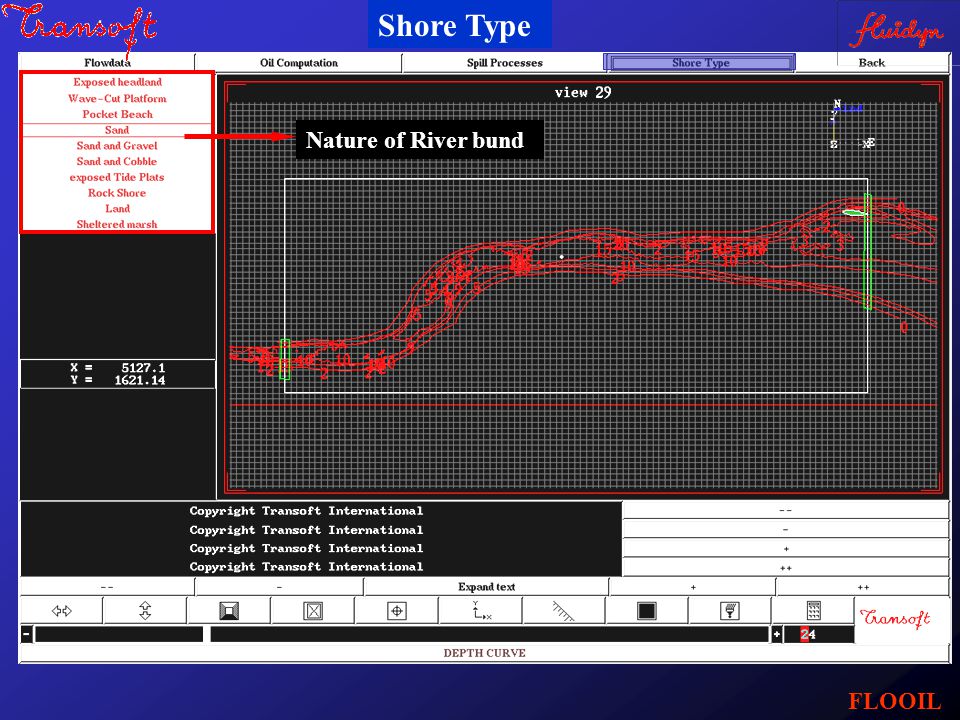Open the Flowdata tab
This screenshot has width=960, height=720.
(107, 62)
